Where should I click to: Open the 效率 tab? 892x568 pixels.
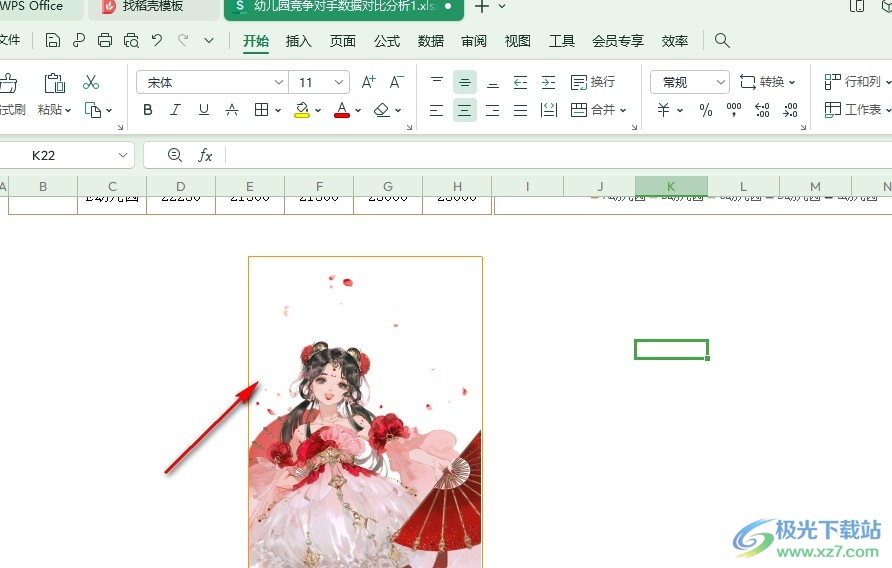coord(675,41)
